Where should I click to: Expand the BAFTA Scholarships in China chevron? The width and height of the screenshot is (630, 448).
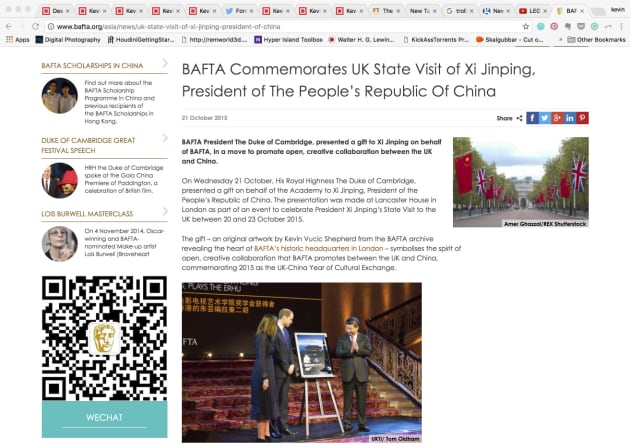[165, 63]
